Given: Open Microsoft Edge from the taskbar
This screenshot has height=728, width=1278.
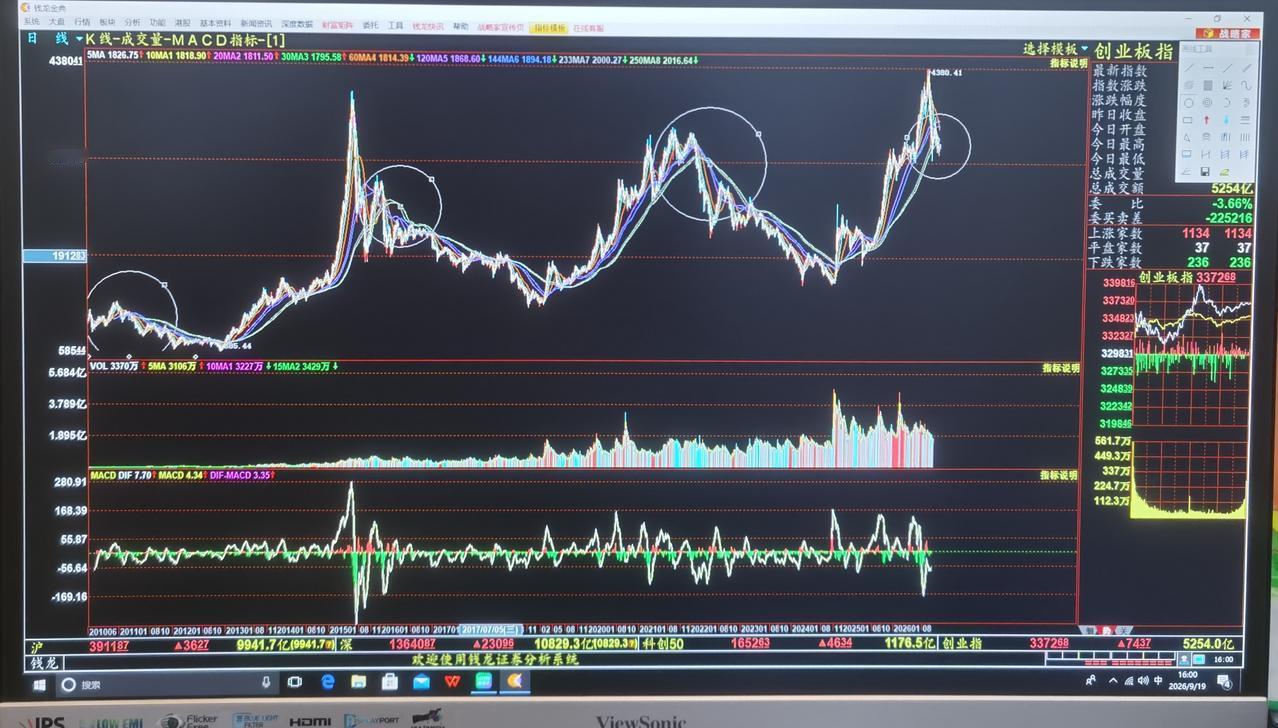Looking at the screenshot, I should (x=327, y=682).
